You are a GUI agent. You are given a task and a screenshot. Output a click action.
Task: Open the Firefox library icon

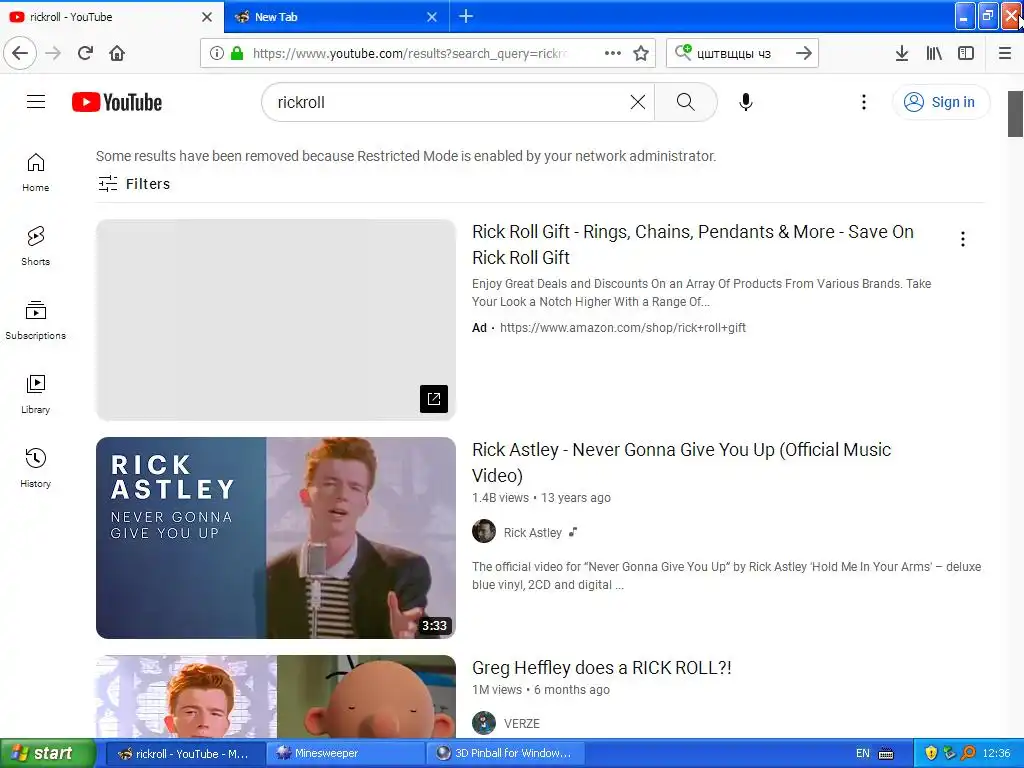934,53
